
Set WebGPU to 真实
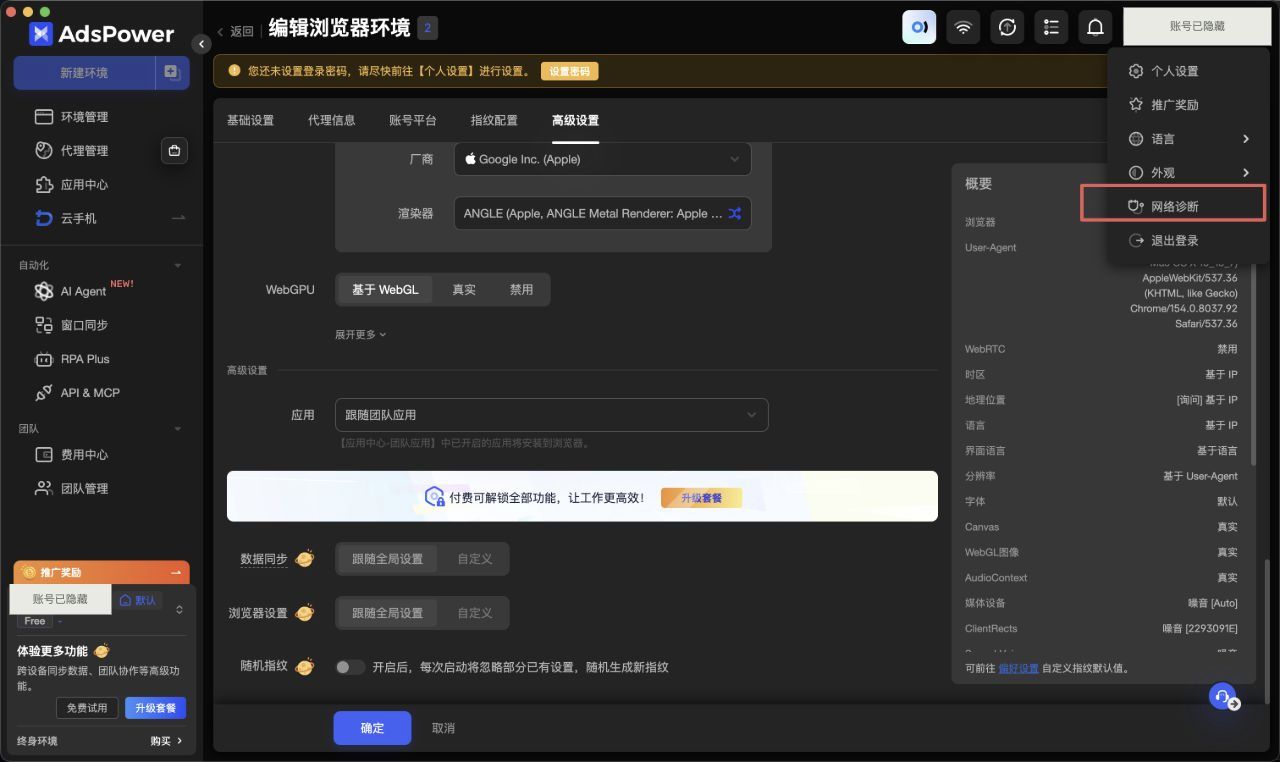click(x=464, y=290)
